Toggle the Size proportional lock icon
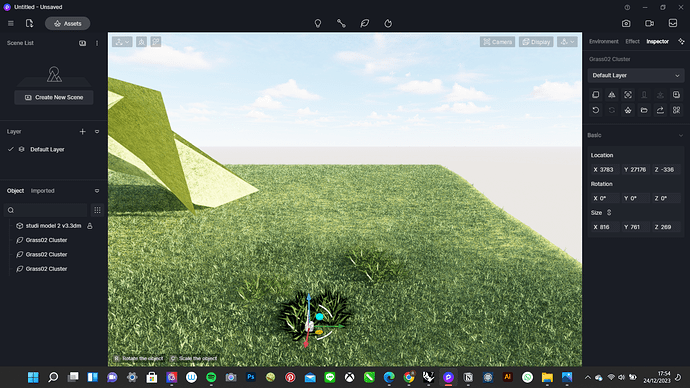 tap(609, 212)
